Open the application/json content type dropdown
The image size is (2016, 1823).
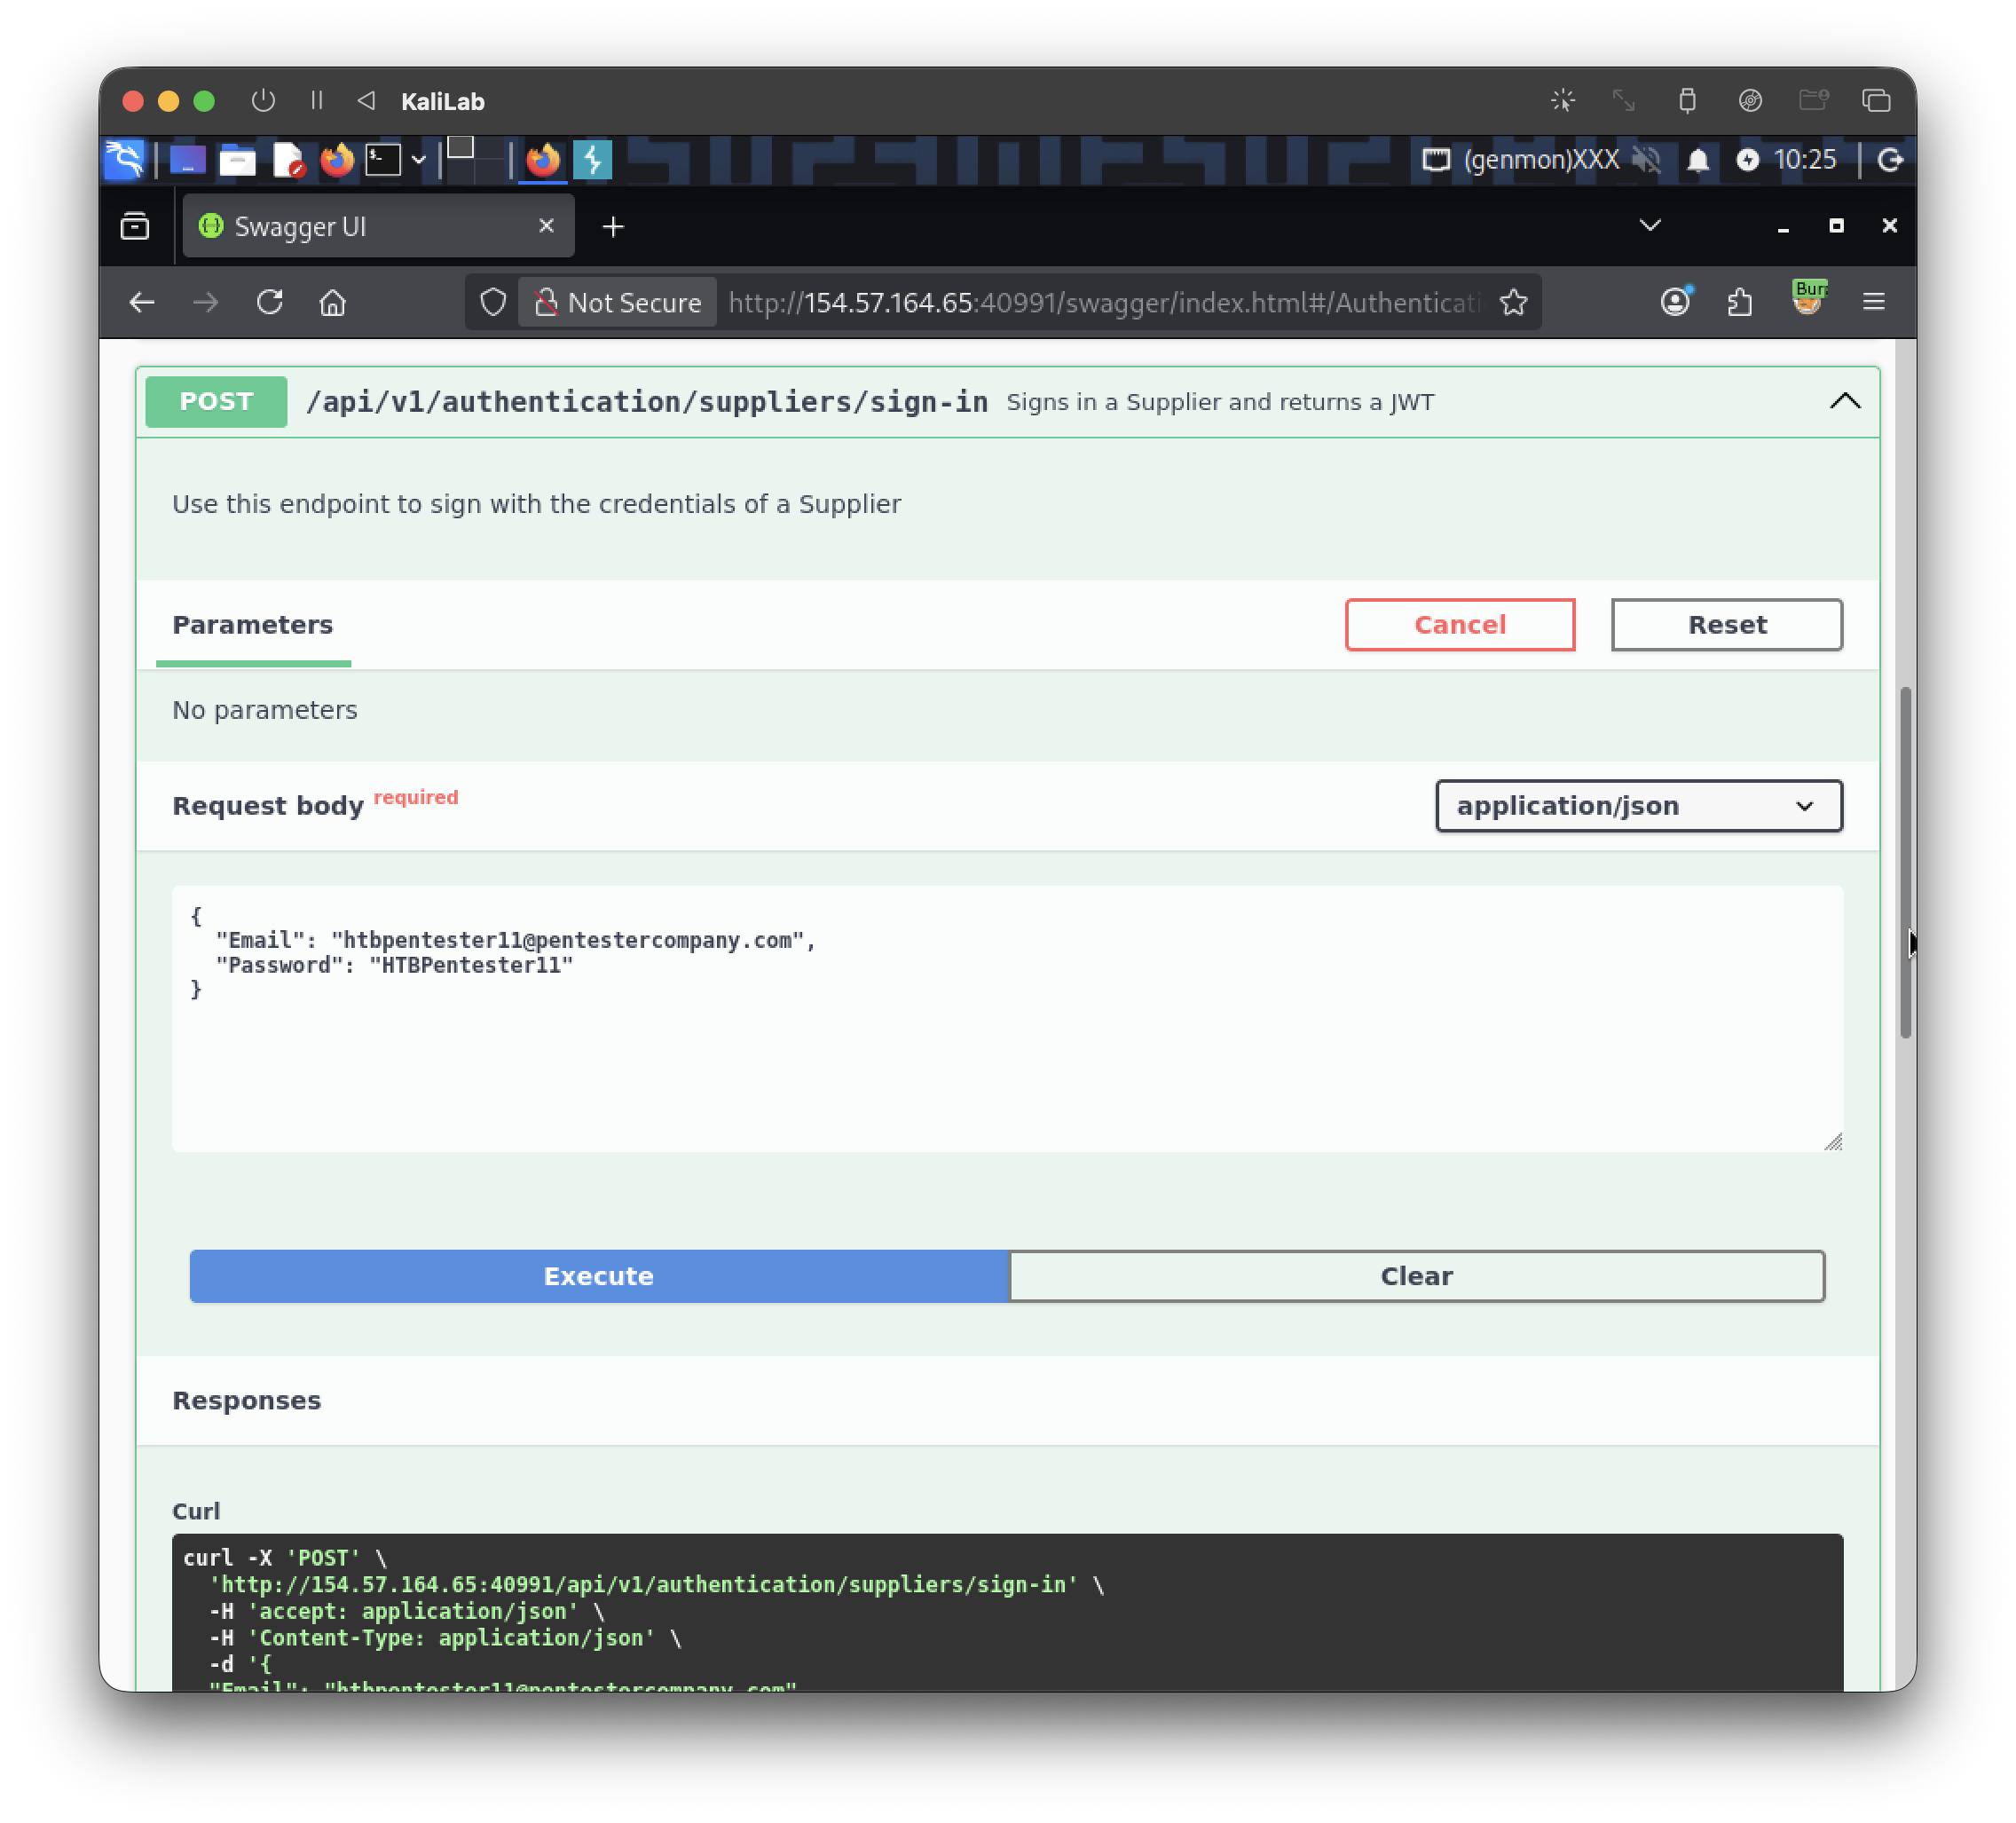[1638, 805]
